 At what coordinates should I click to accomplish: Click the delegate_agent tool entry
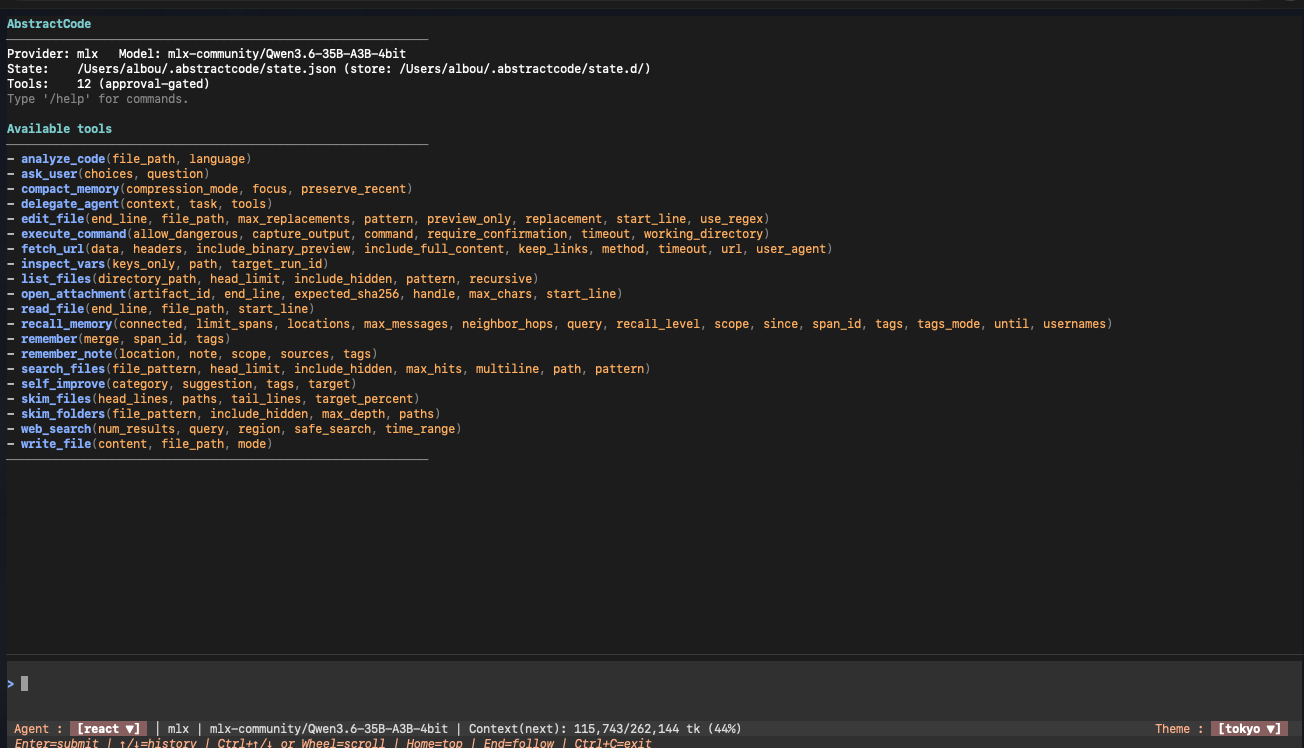(139, 204)
